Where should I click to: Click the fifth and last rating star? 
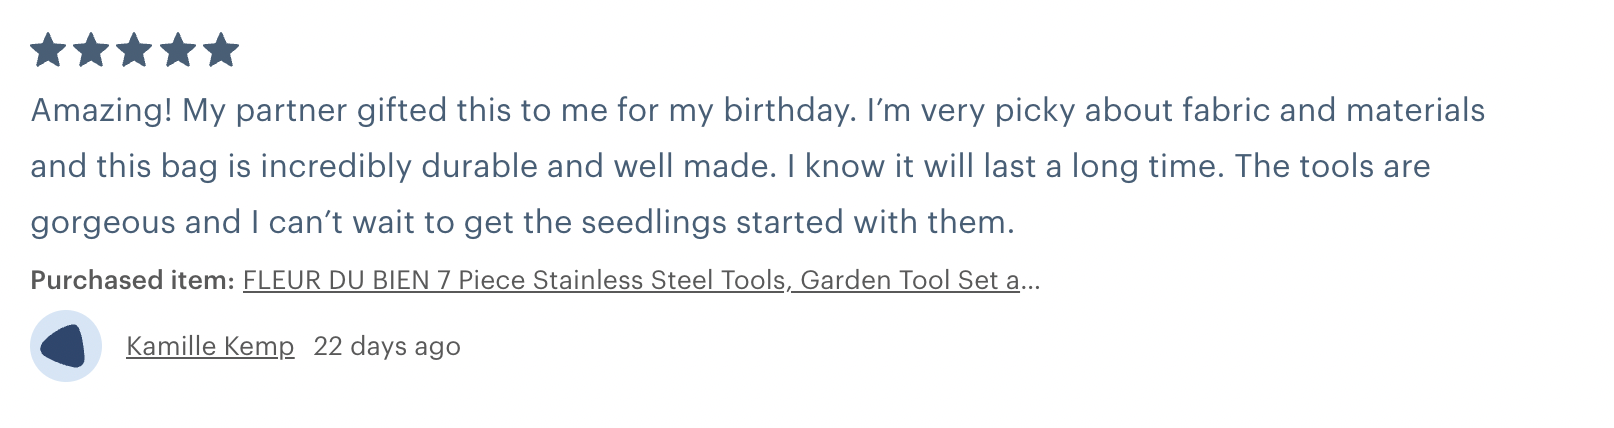click(221, 50)
